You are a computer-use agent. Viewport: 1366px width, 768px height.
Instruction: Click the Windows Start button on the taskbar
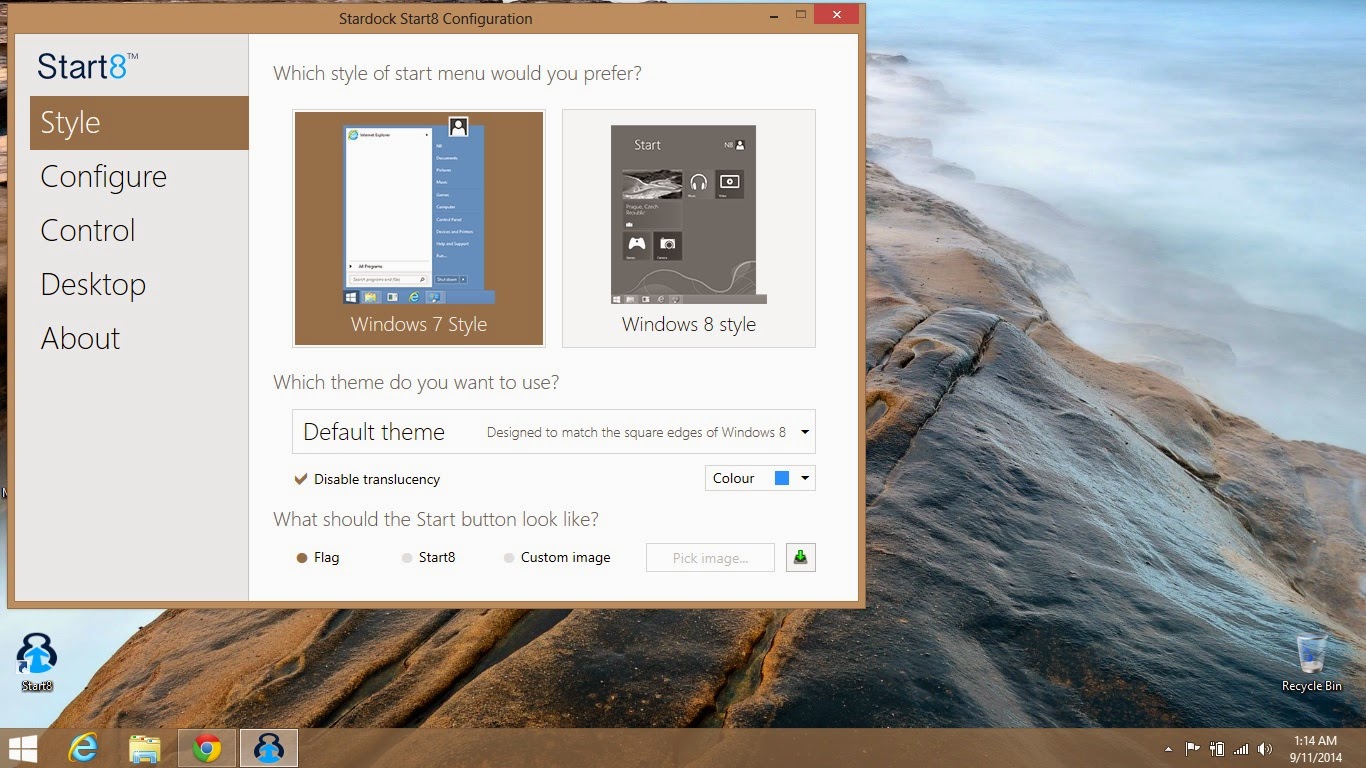(x=23, y=748)
